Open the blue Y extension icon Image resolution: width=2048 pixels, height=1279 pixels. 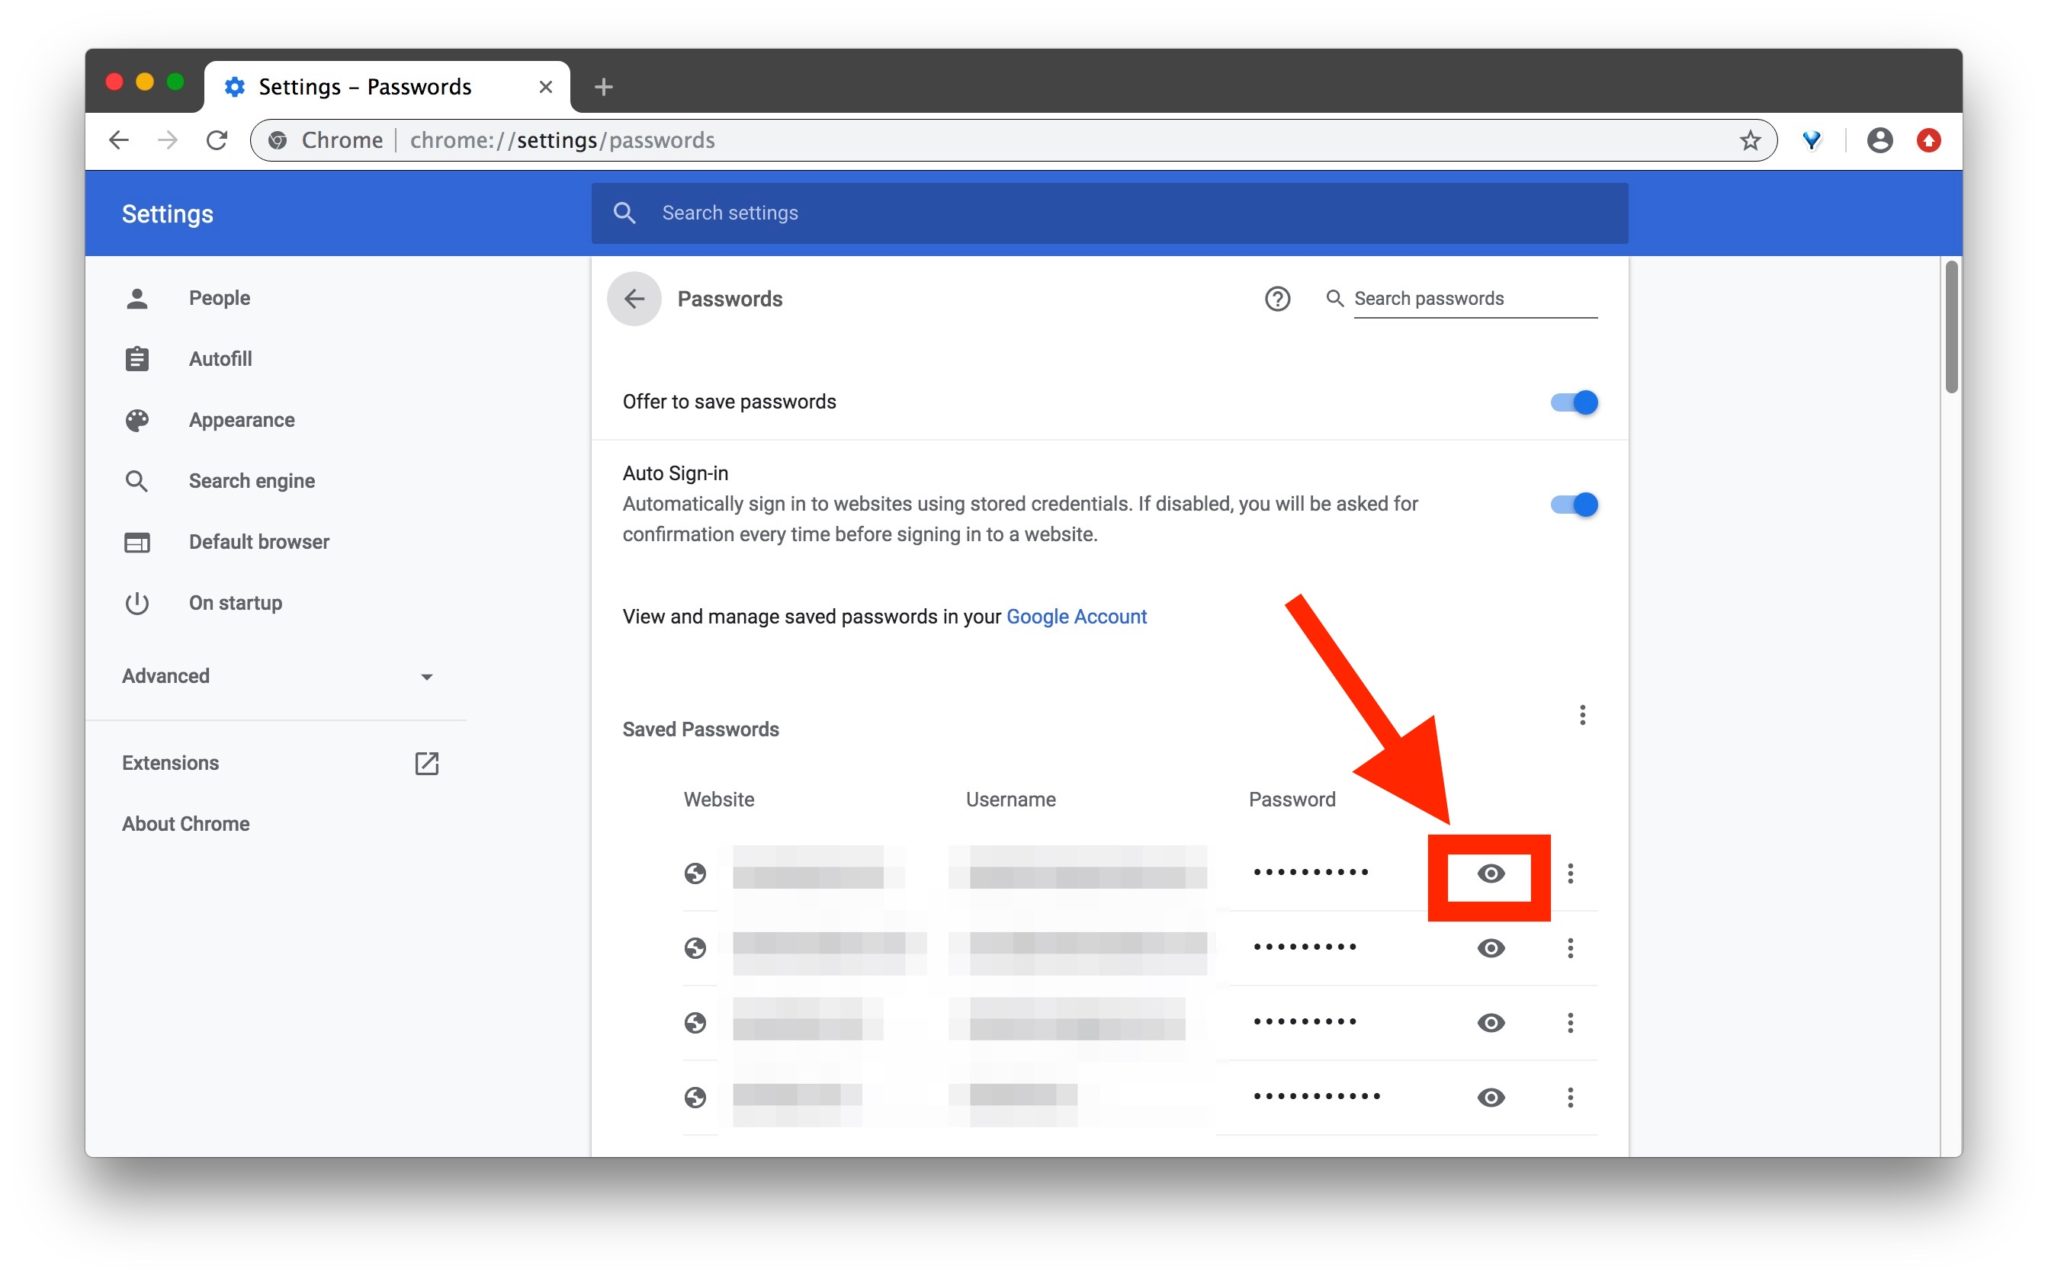(x=1812, y=140)
